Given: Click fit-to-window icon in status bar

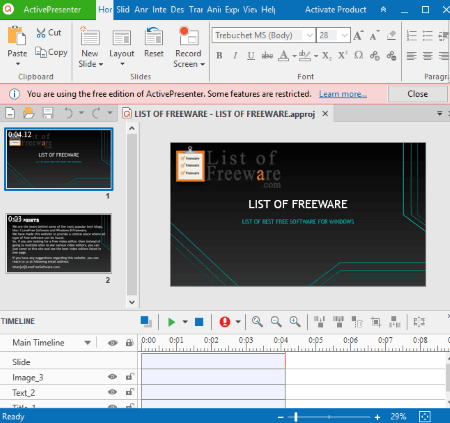Looking at the screenshot, I should (425, 416).
